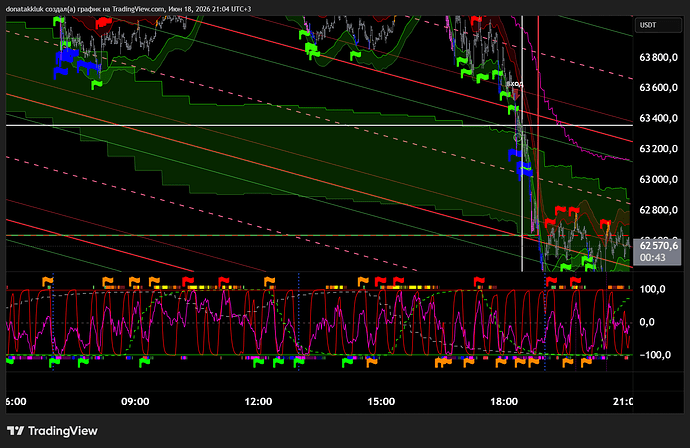
Task: Click the 00:43 bar countdown timer
Action: (x=652, y=258)
